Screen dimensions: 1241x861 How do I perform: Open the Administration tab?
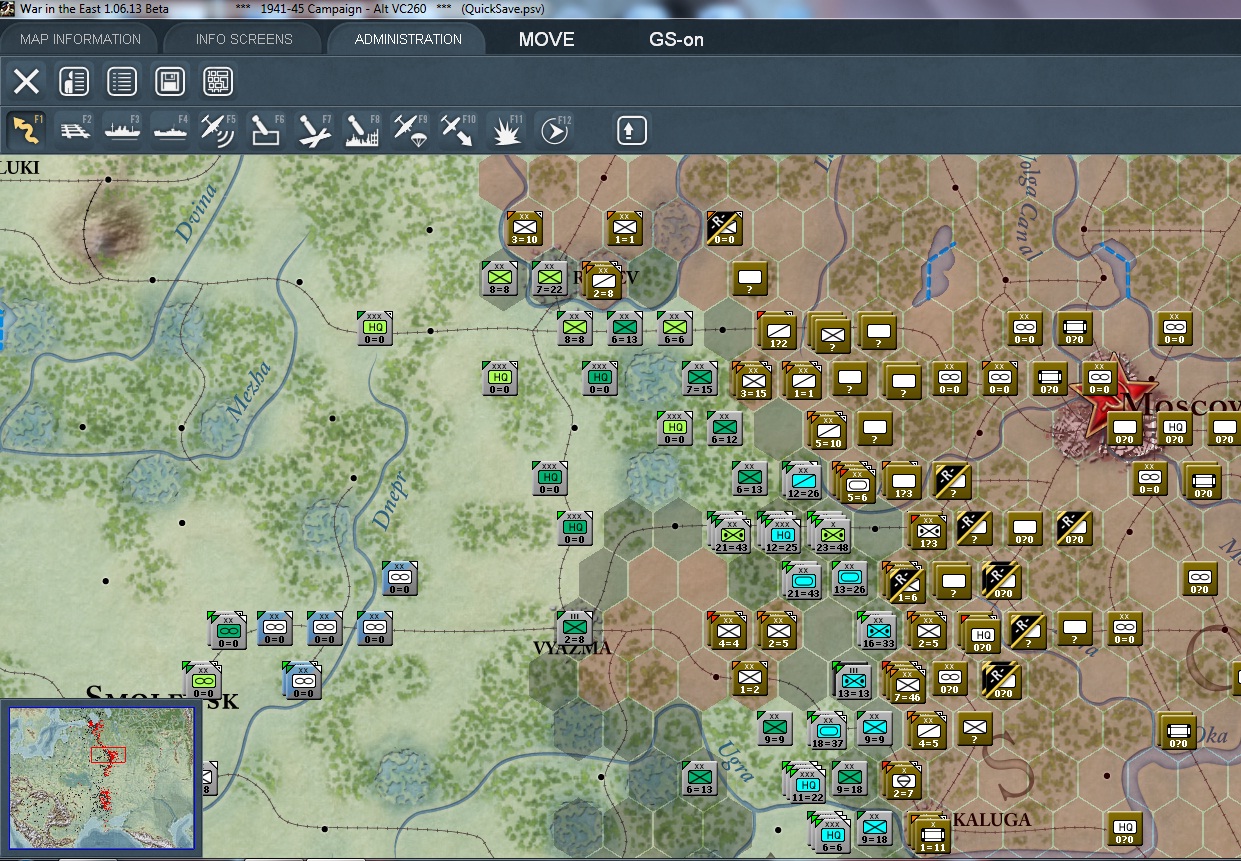pyautogui.click(x=408, y=39)
